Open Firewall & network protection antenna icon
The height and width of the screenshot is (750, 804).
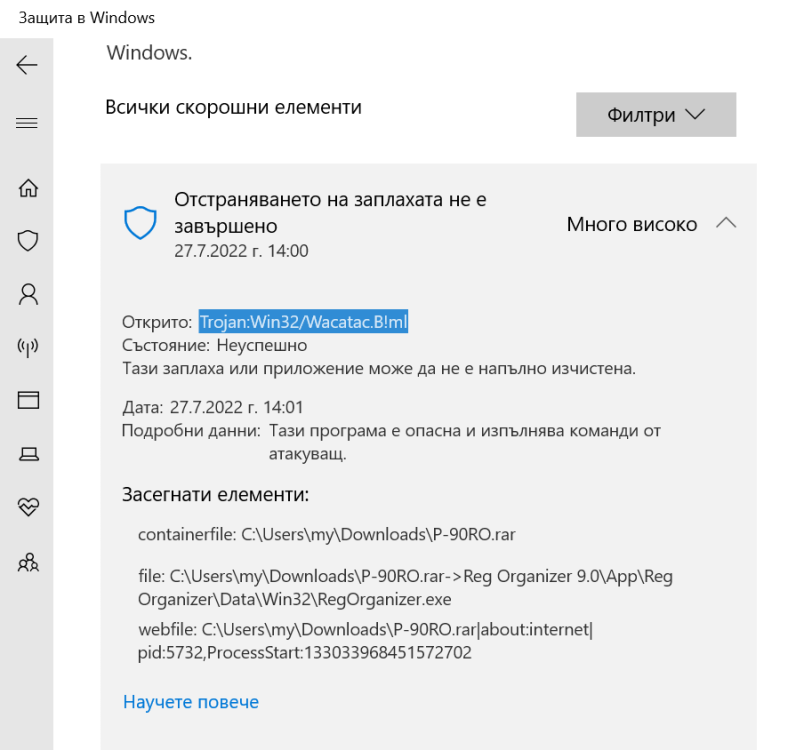(x=28, y=347)
